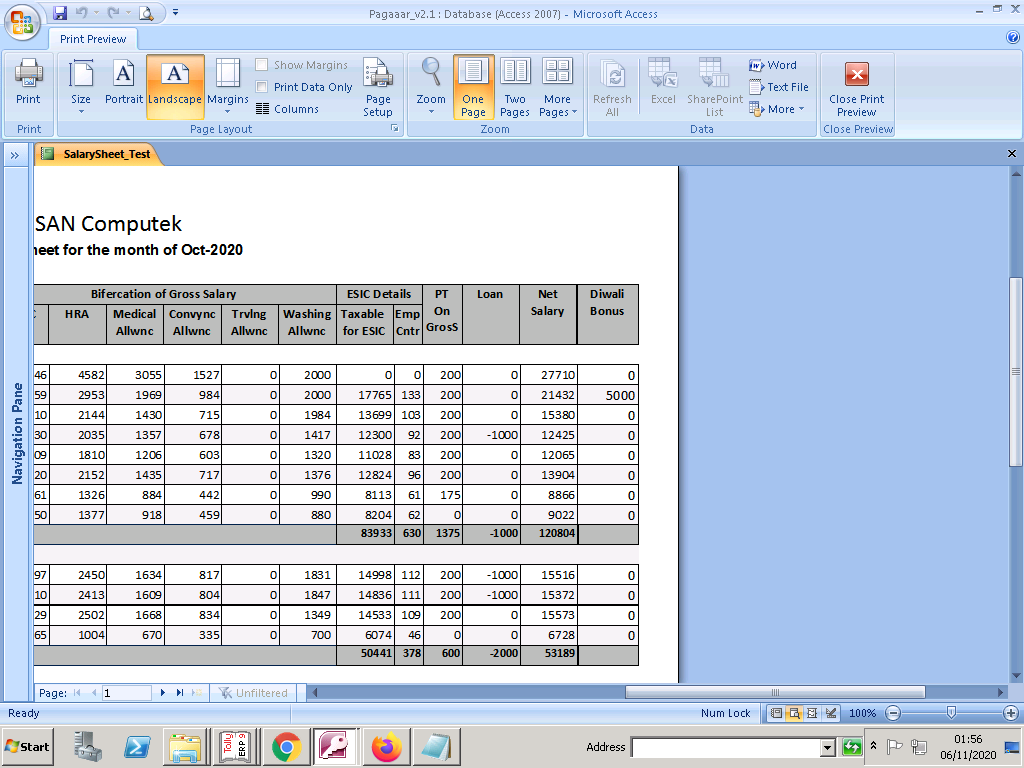Open Tally ERP 9 from taskbar

[x=235, y=746]
